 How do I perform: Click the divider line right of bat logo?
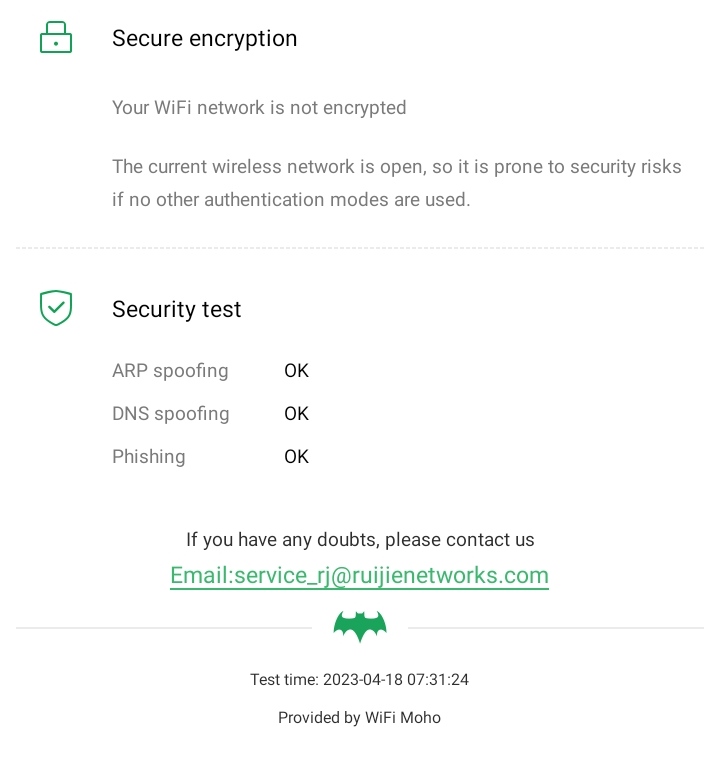click(x=556, y=628)
